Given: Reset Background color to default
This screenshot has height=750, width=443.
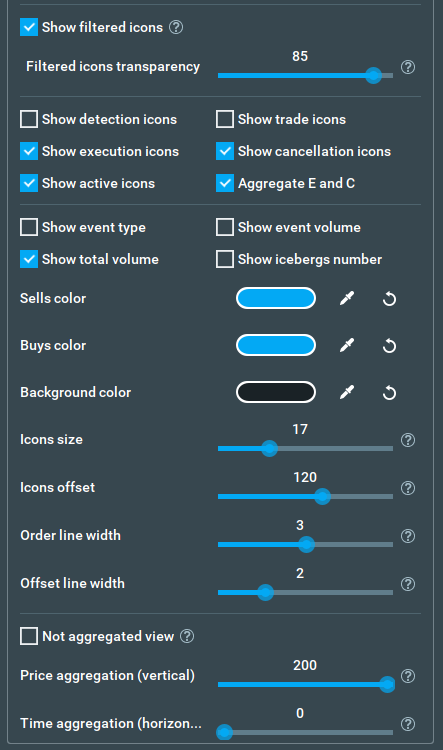Looking at the screenshot, I should click(x=389, y=393).
